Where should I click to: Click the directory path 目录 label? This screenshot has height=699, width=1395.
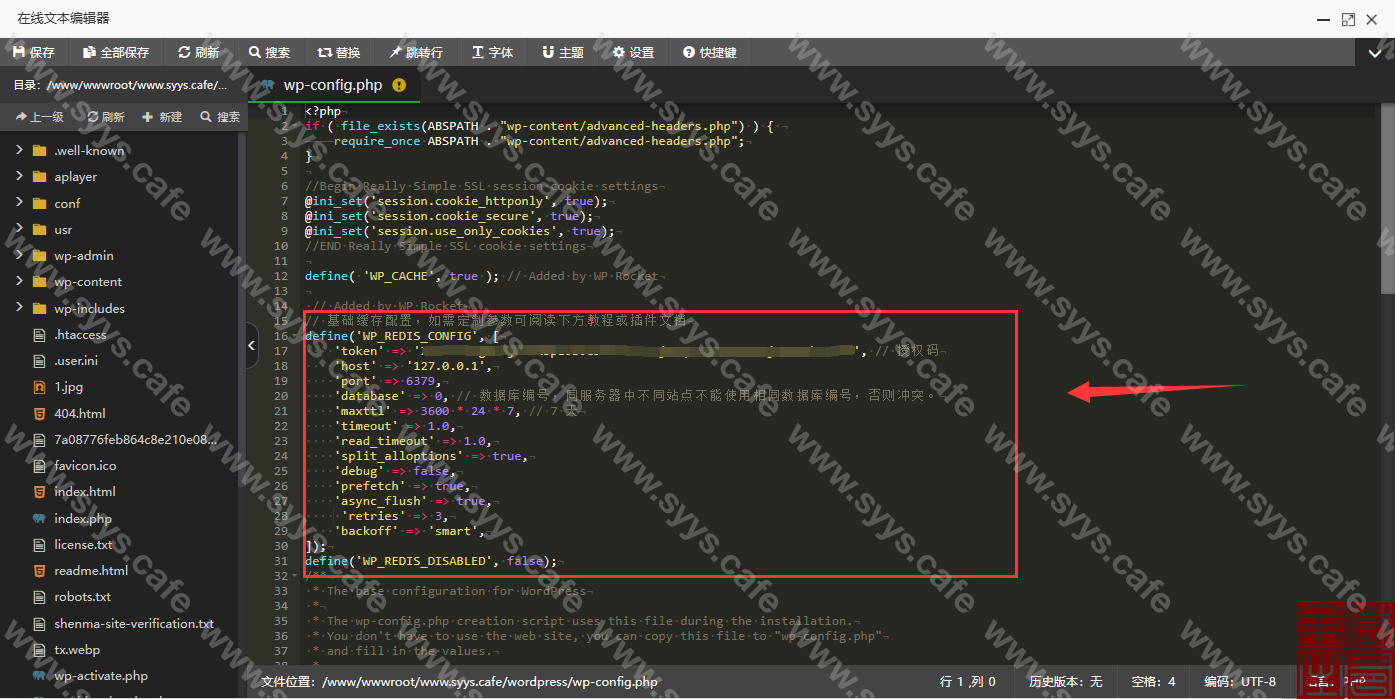(x=119, y=85)
